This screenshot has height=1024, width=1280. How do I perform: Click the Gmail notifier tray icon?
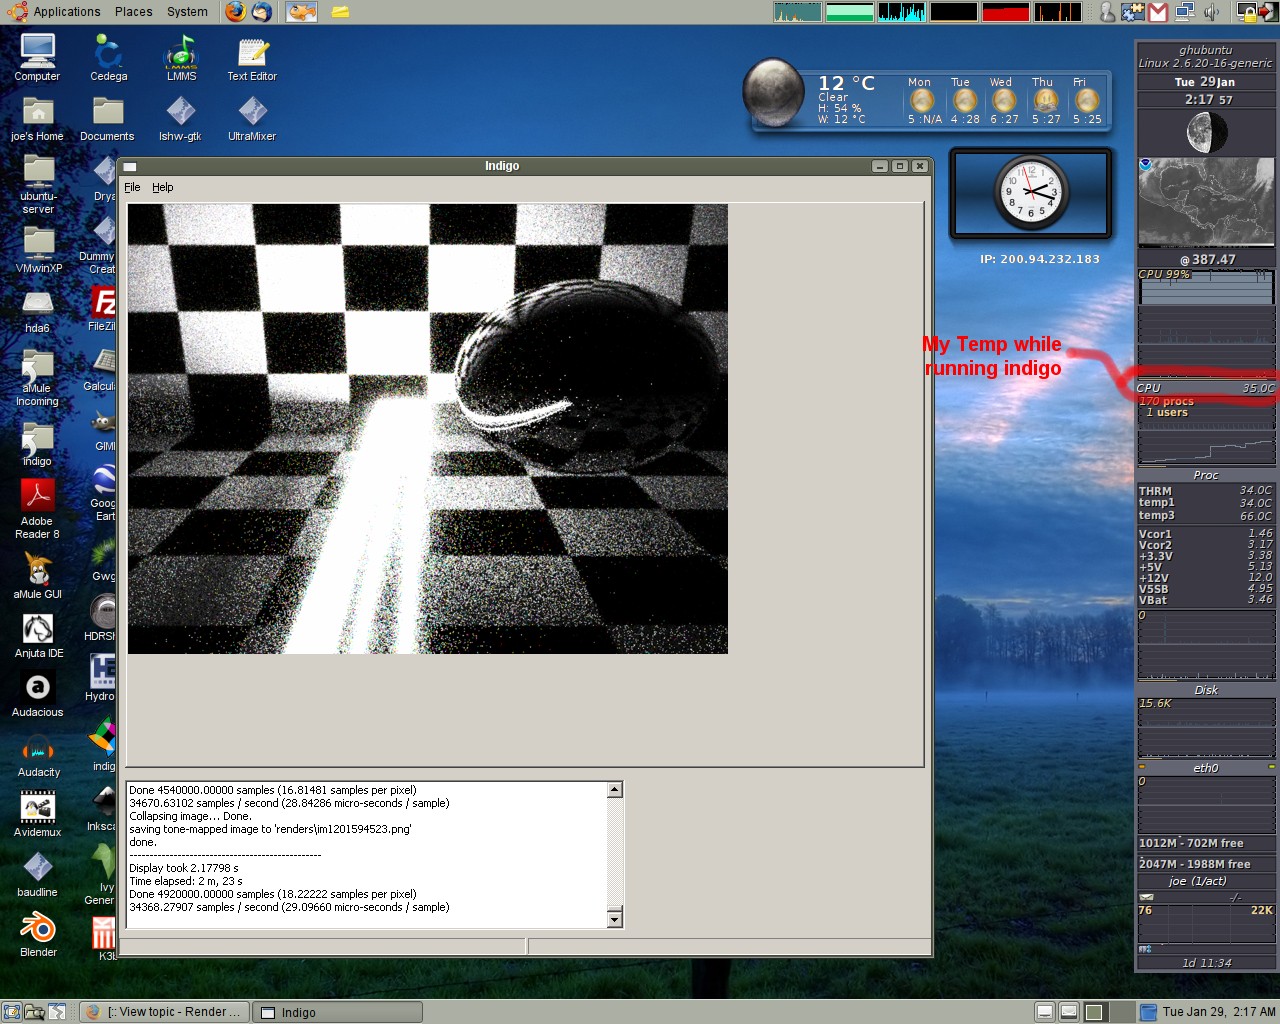[x=1158, y=12]
